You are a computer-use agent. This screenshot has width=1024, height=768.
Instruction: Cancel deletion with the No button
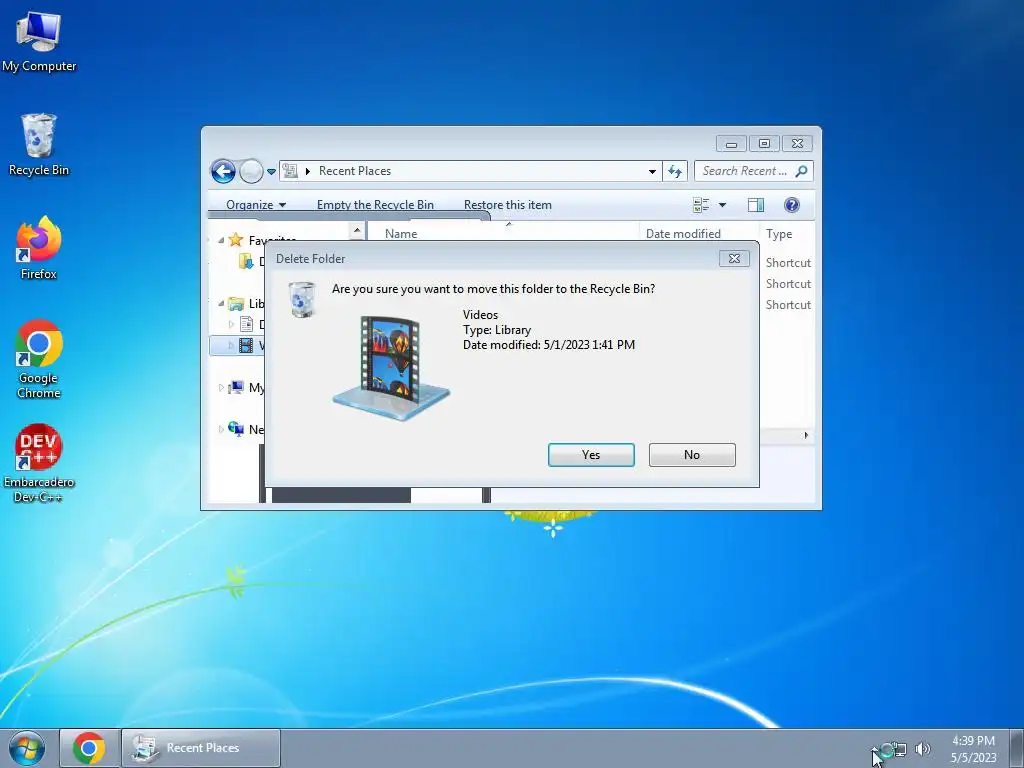(692, 455)
